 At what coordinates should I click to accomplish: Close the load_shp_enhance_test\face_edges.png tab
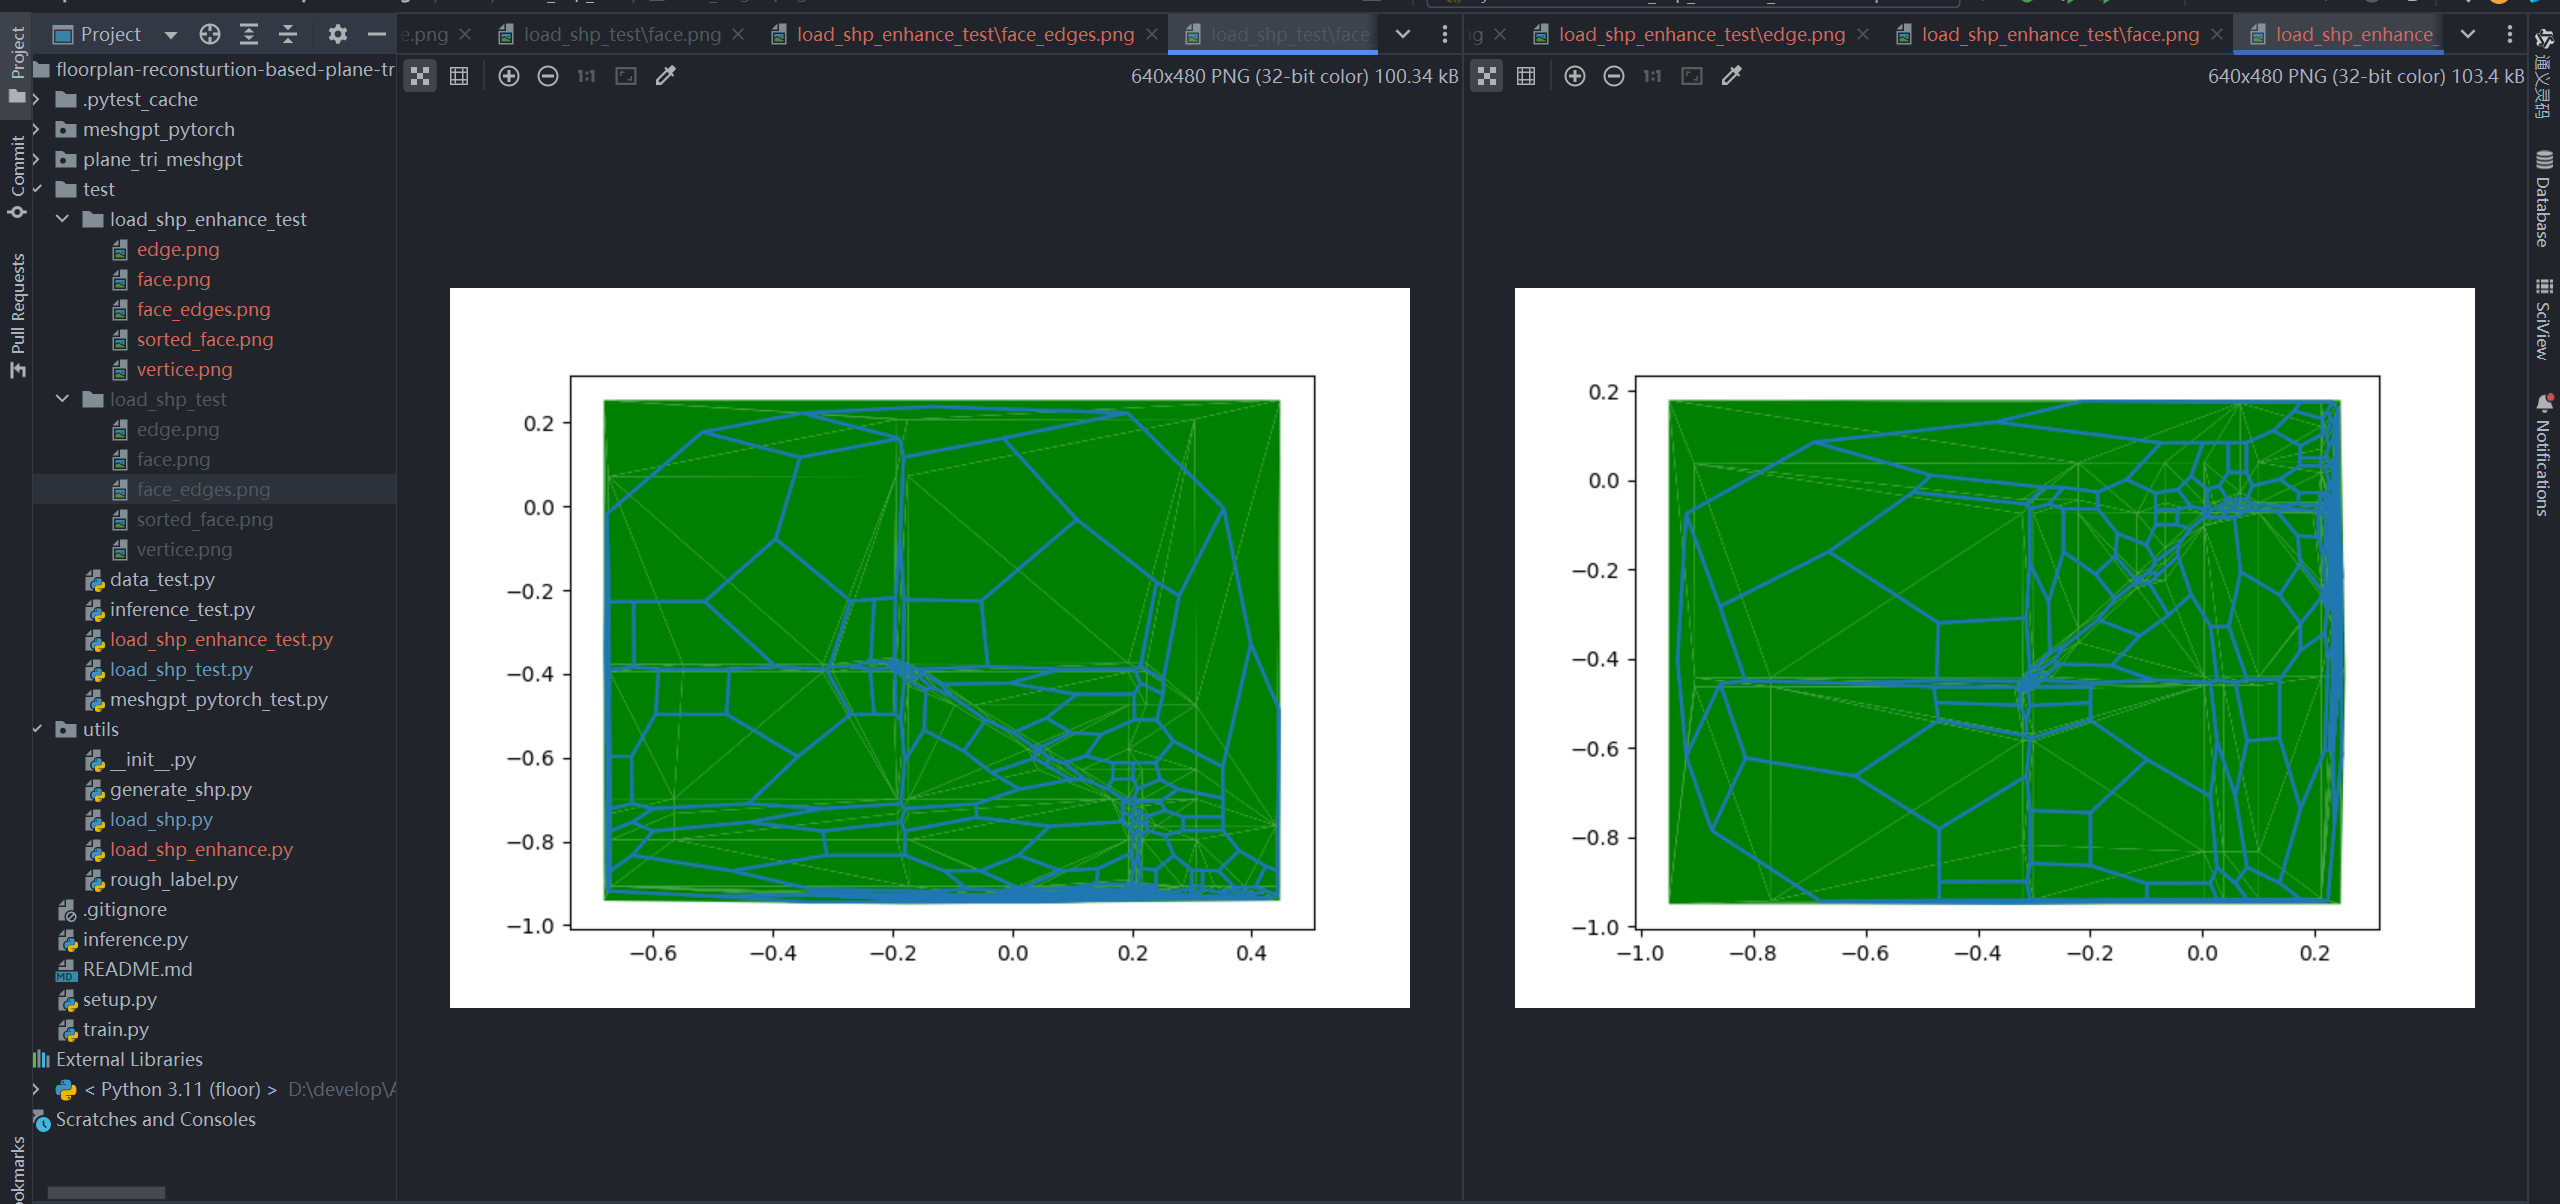[x=1152, y=34]
